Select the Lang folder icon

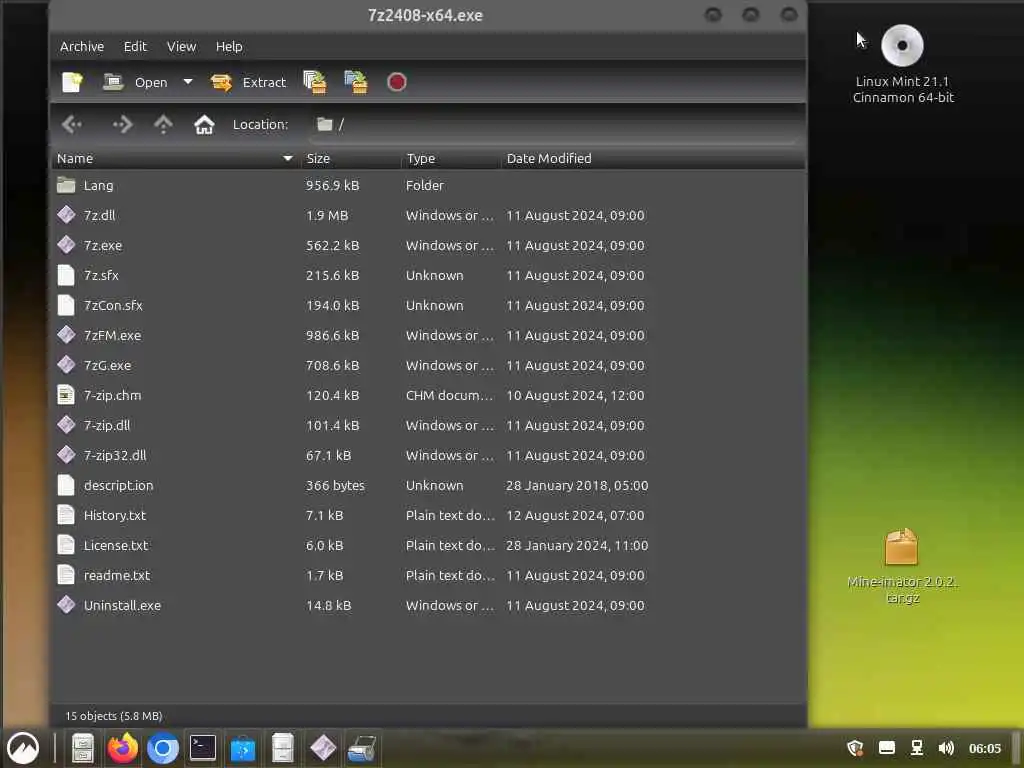coord(66,185)
